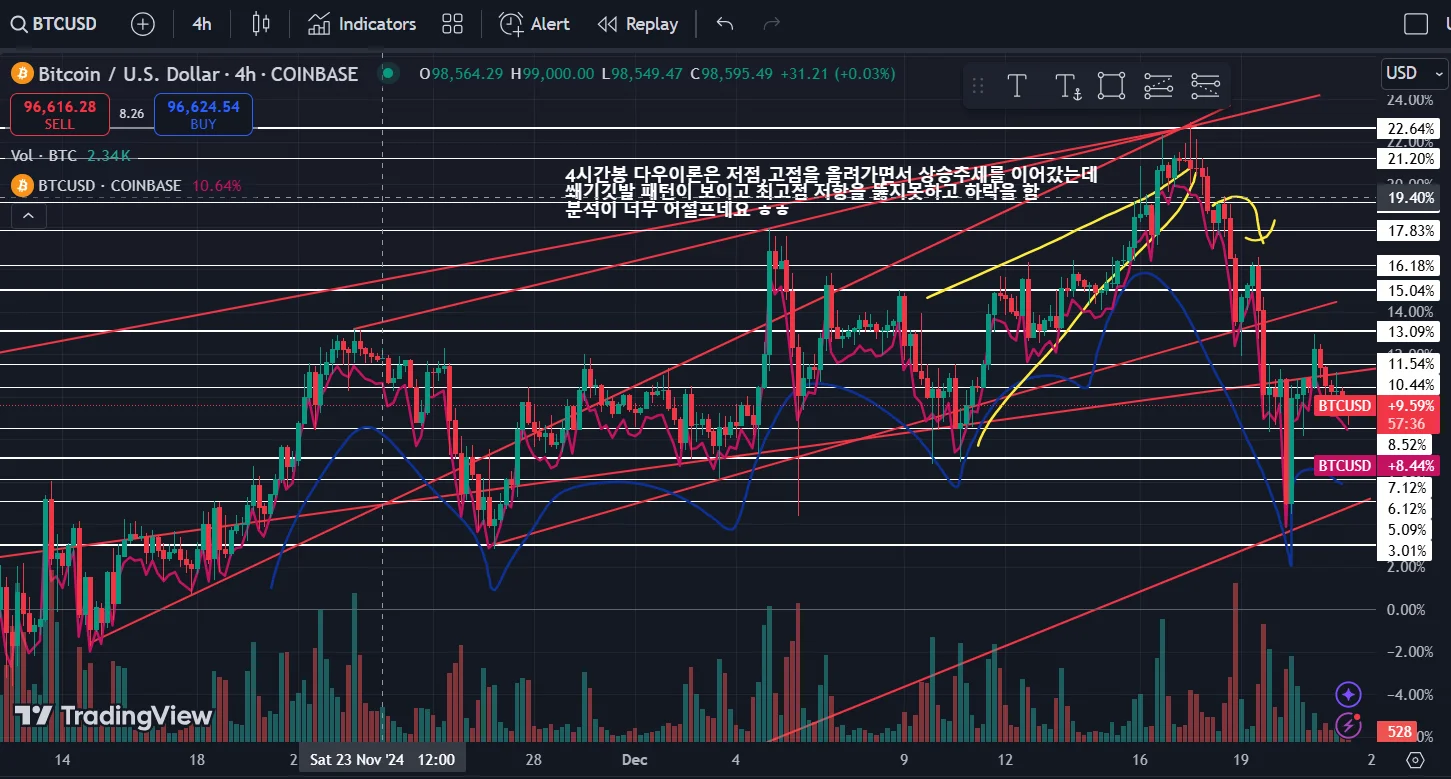Image resolution: width=1451 pixels, height=779 pixels.
Task: Create a new Alert
Action: pyautogui.click(x=534, y=24)
